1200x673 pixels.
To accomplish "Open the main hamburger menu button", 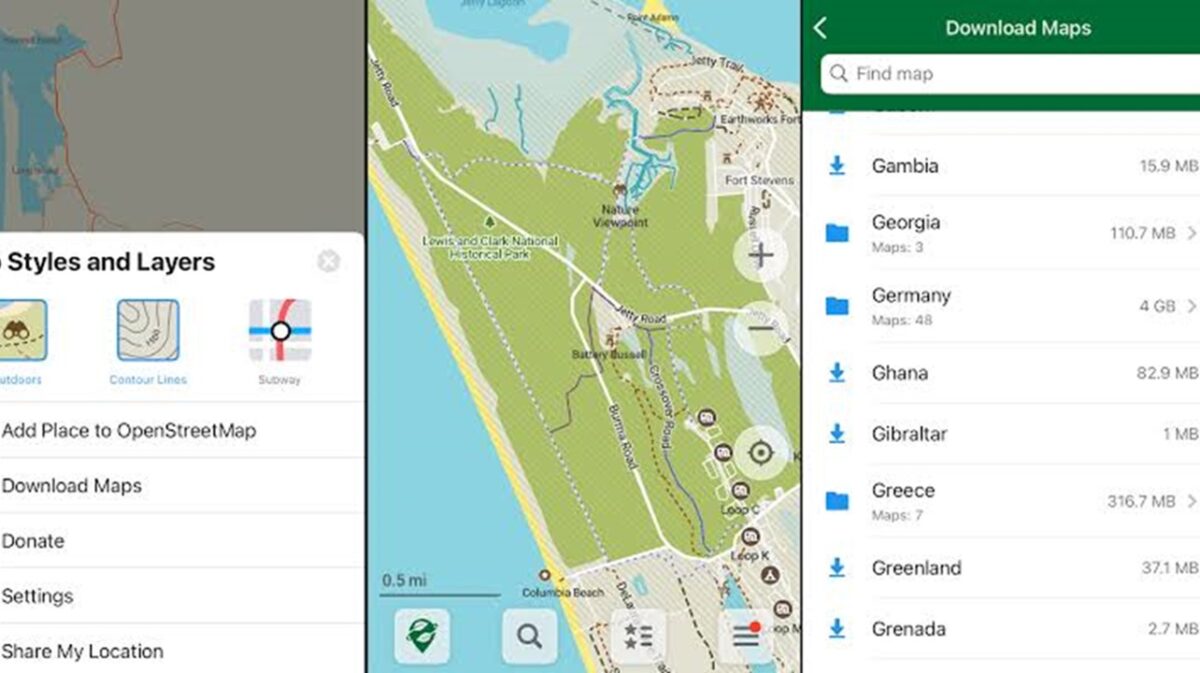I will pos(746,636).
